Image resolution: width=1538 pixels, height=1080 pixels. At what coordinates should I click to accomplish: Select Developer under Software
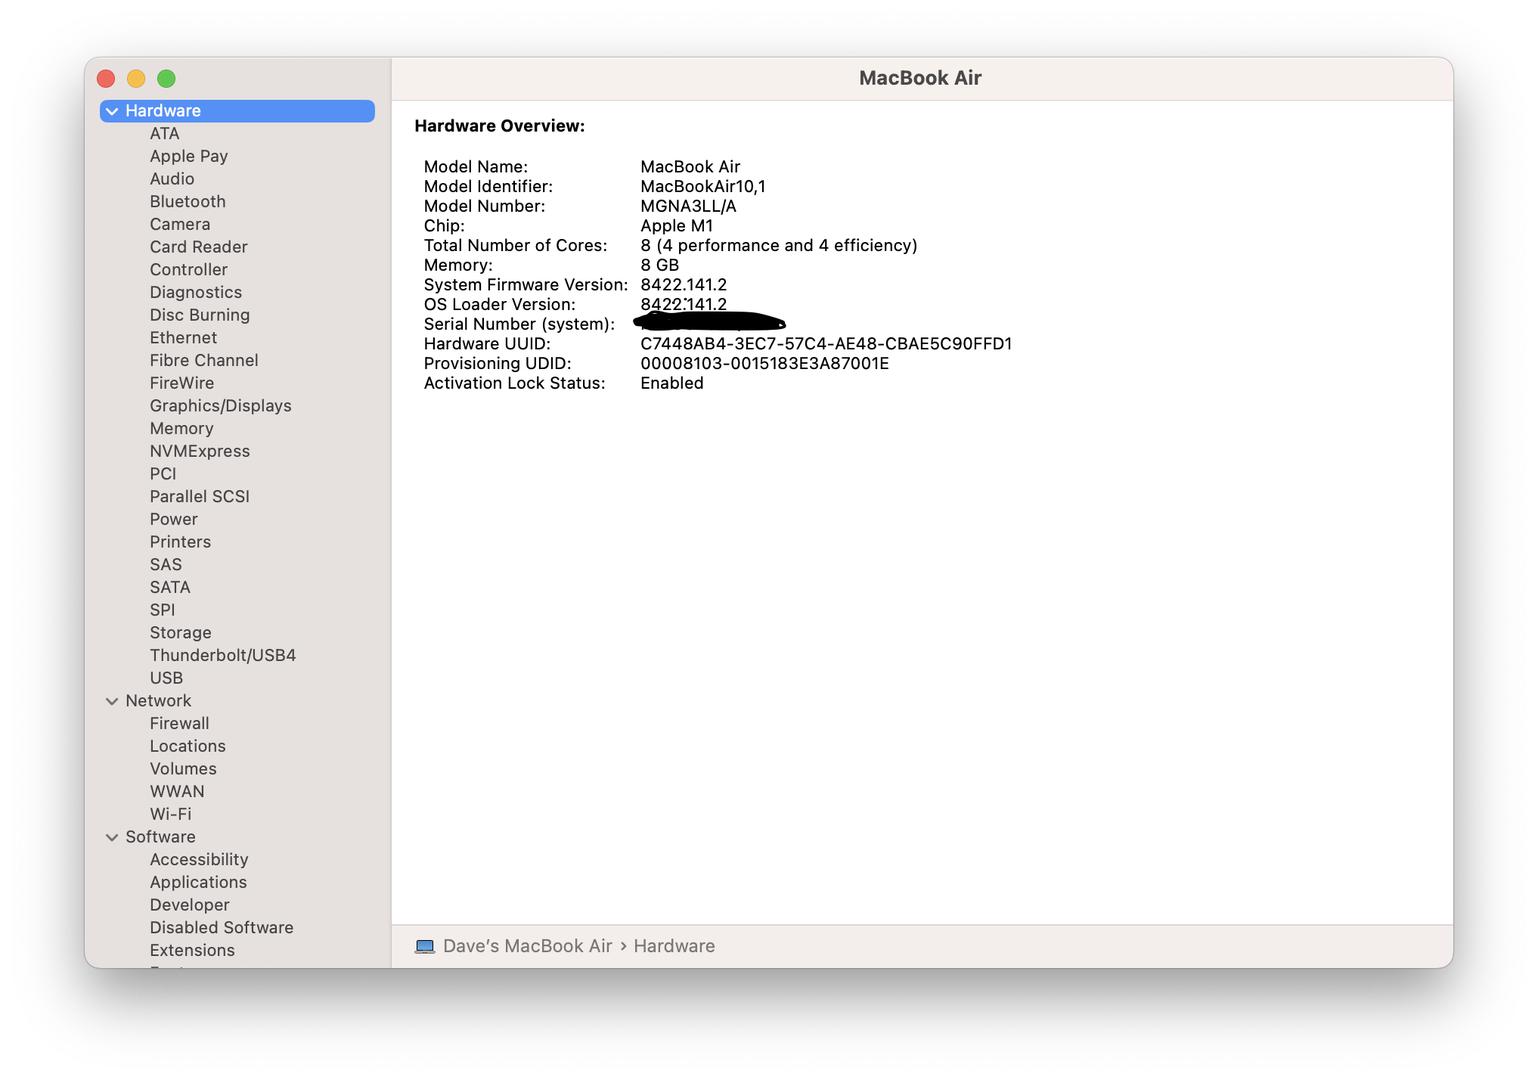tap(190, 905)
